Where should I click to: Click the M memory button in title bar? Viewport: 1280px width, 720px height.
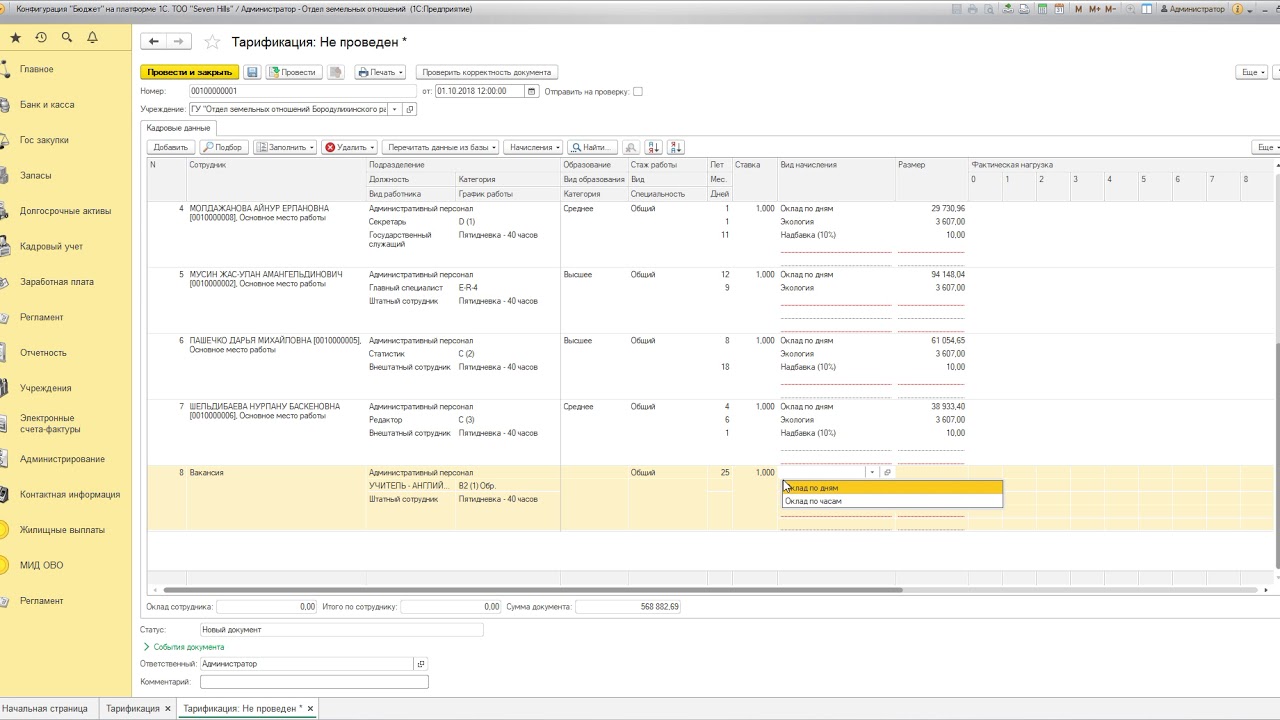(1079, 9)
